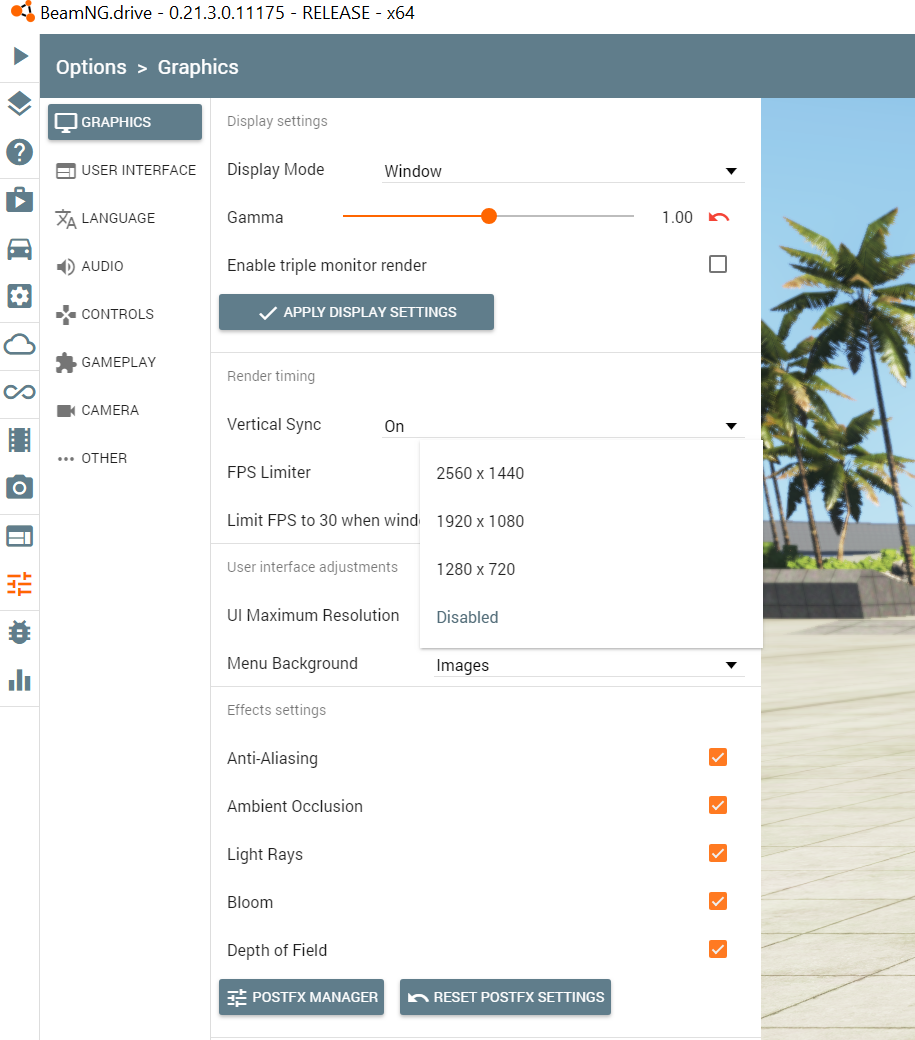Open photo mode camera icon
Image resolution: width=915 pixels, height=1040 pixels.
[19, 488]
